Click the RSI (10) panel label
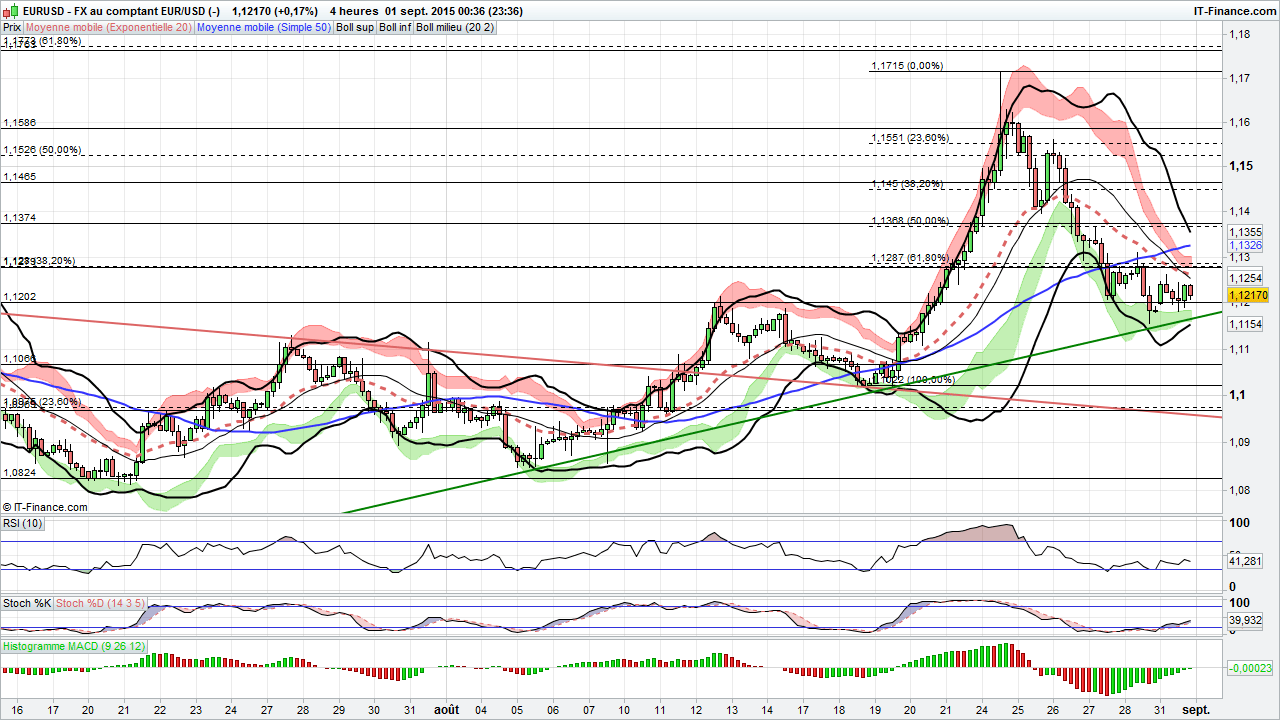This screenshot has width=1280, height=720. 20,522
